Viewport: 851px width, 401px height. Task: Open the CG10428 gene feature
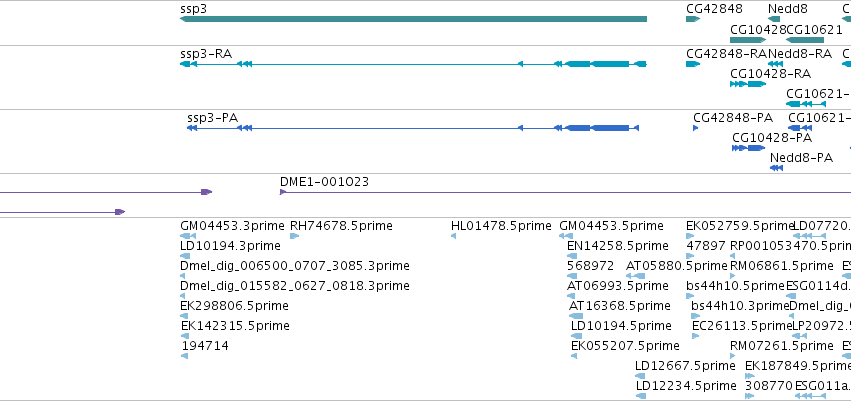pos(748,40)
